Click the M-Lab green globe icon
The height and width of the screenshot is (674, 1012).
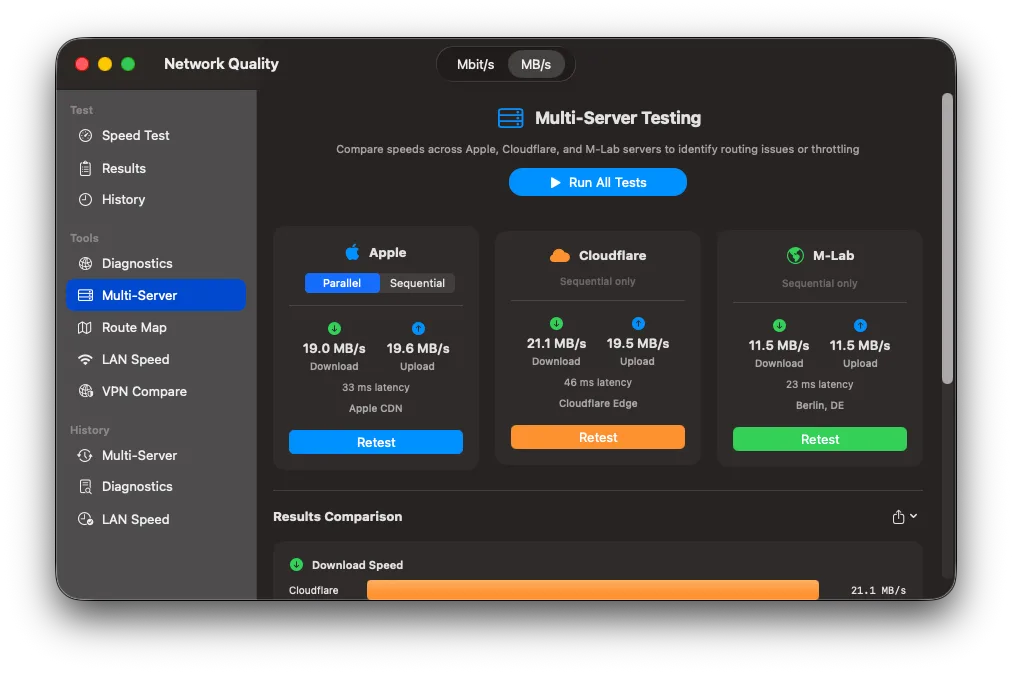(795, 256)
